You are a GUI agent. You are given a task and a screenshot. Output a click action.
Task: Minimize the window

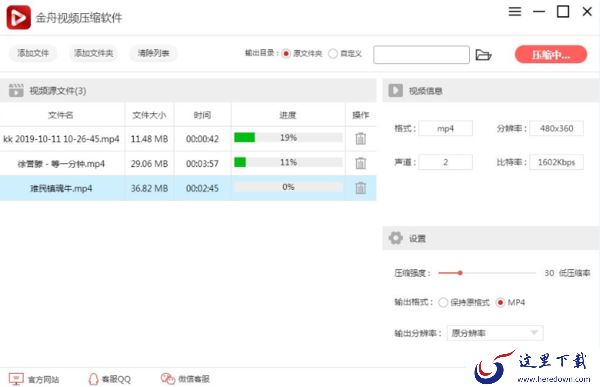(x=539, y=12)
